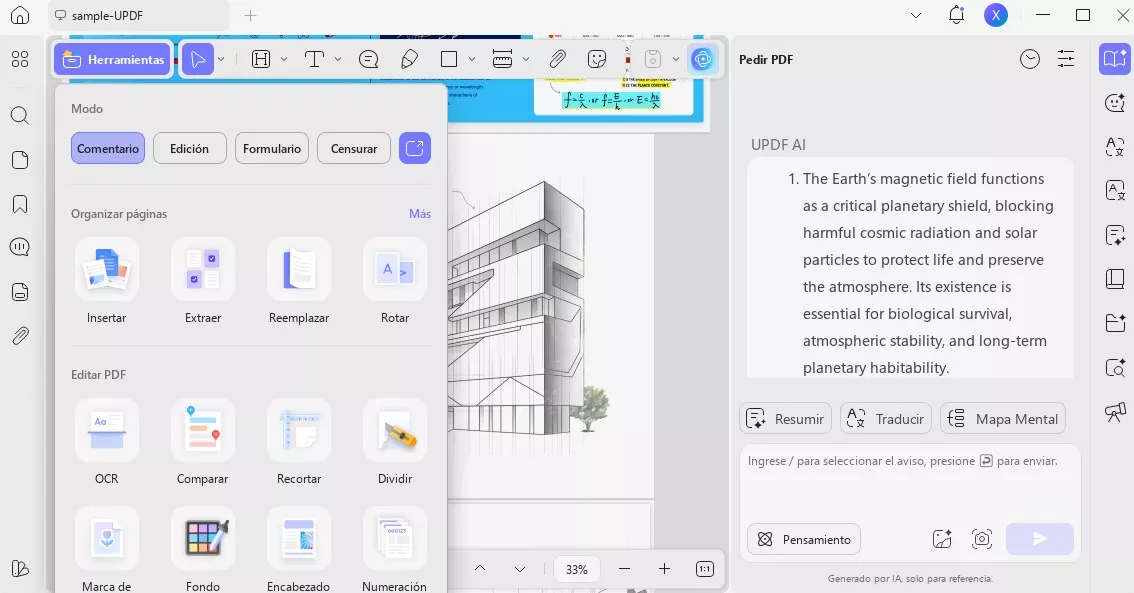The image size is (1134, 593).
Task: Click the purple export icon beside Censurar
Action: tap(415, 148)
